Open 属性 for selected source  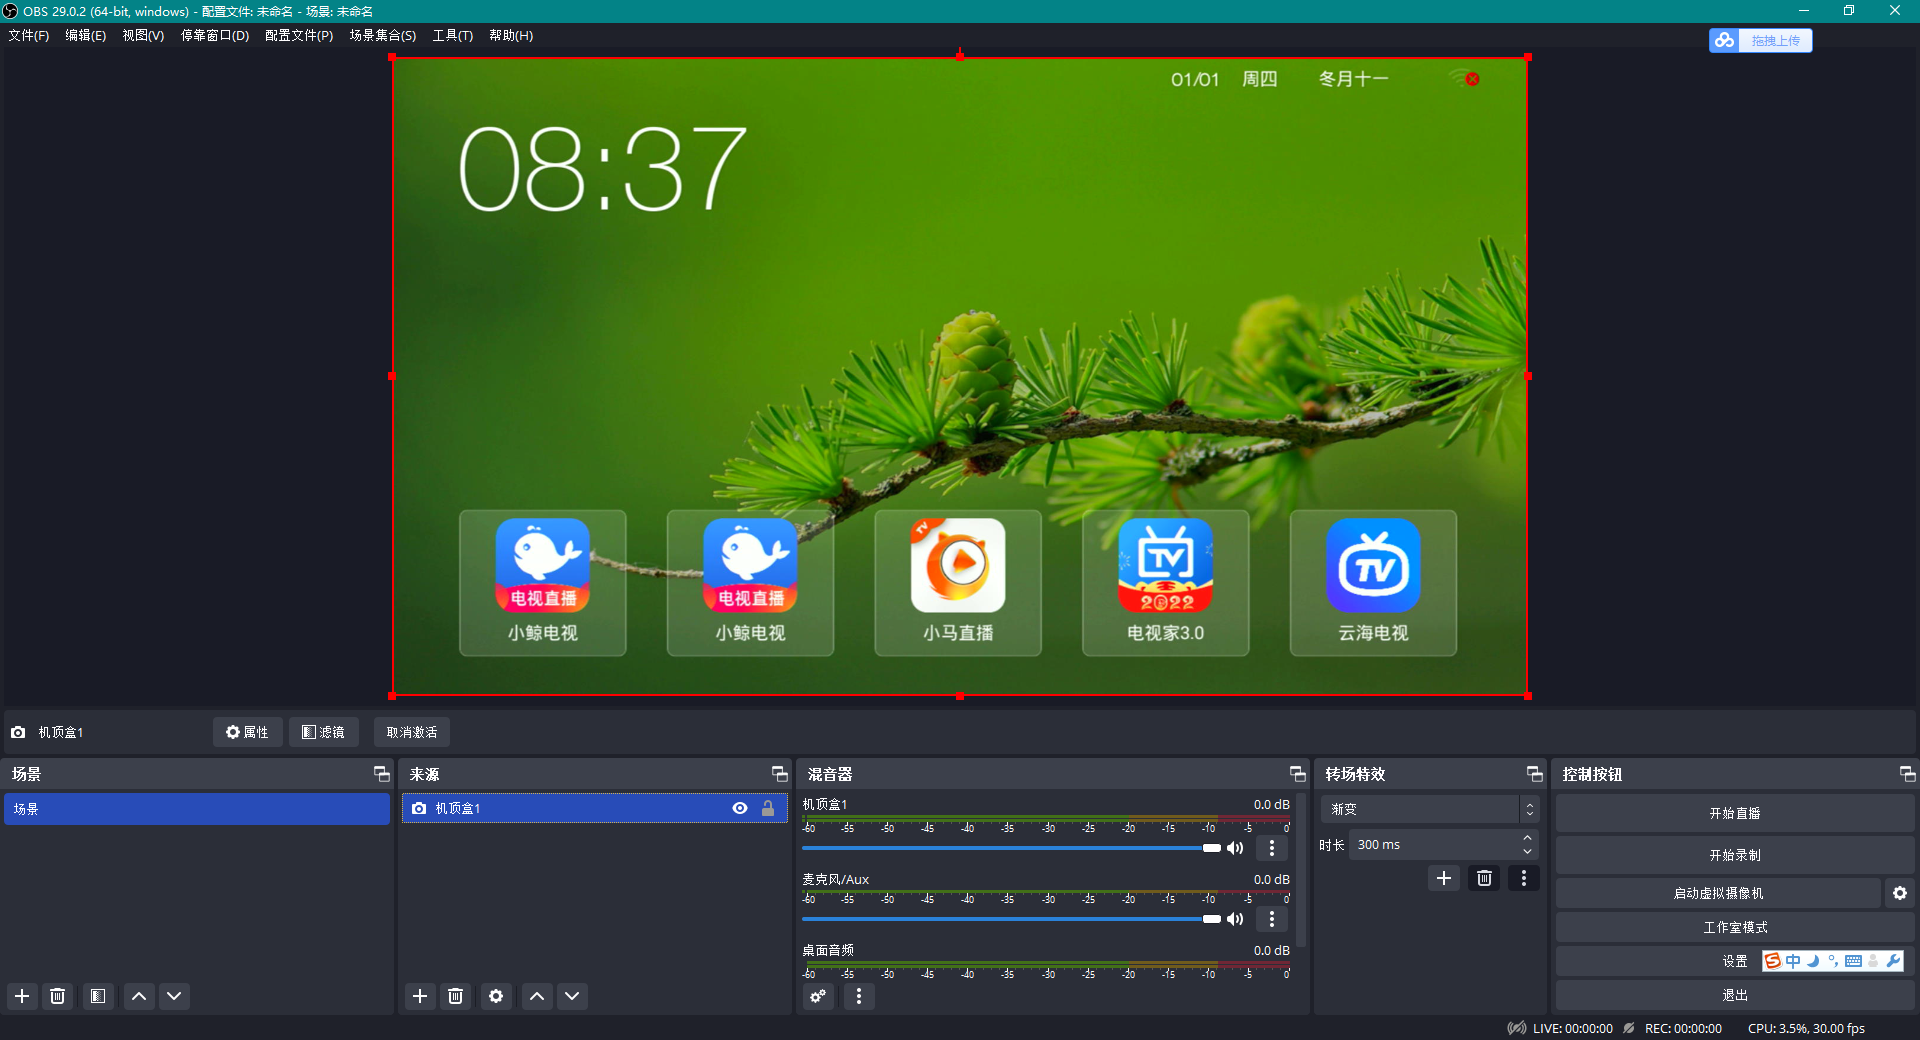[247, 732]
